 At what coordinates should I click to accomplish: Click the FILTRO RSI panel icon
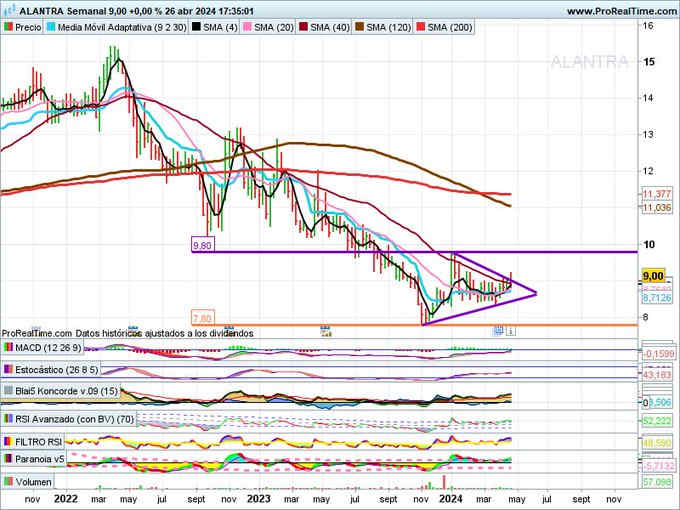pyautogui.click(x=8, y=442)
